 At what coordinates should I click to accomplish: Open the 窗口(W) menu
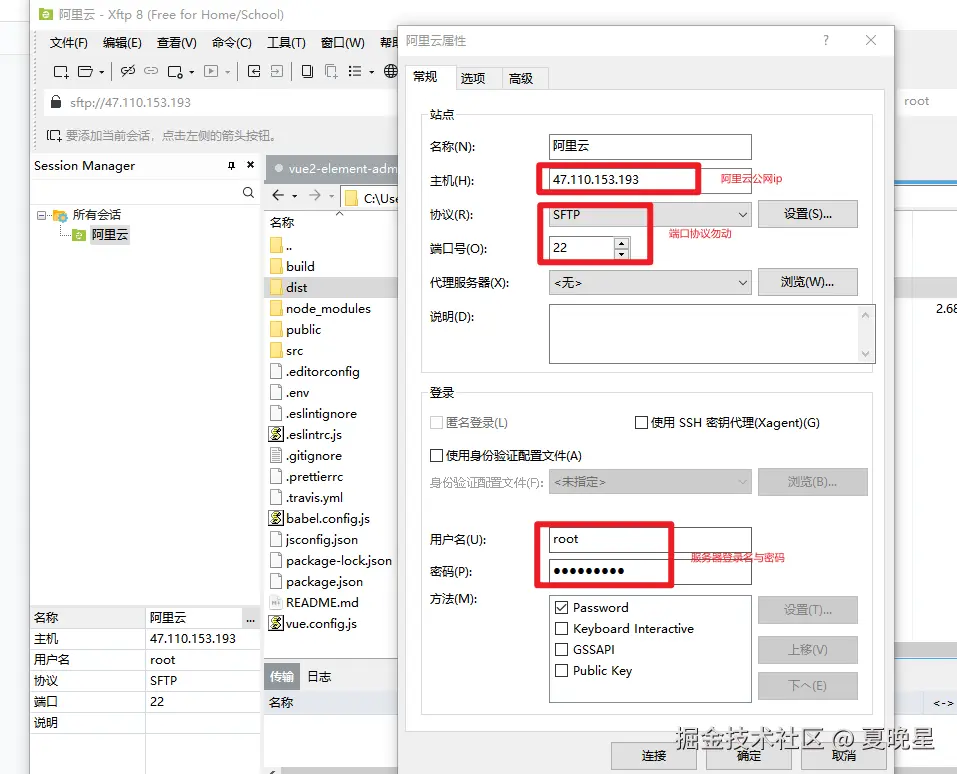342,43
